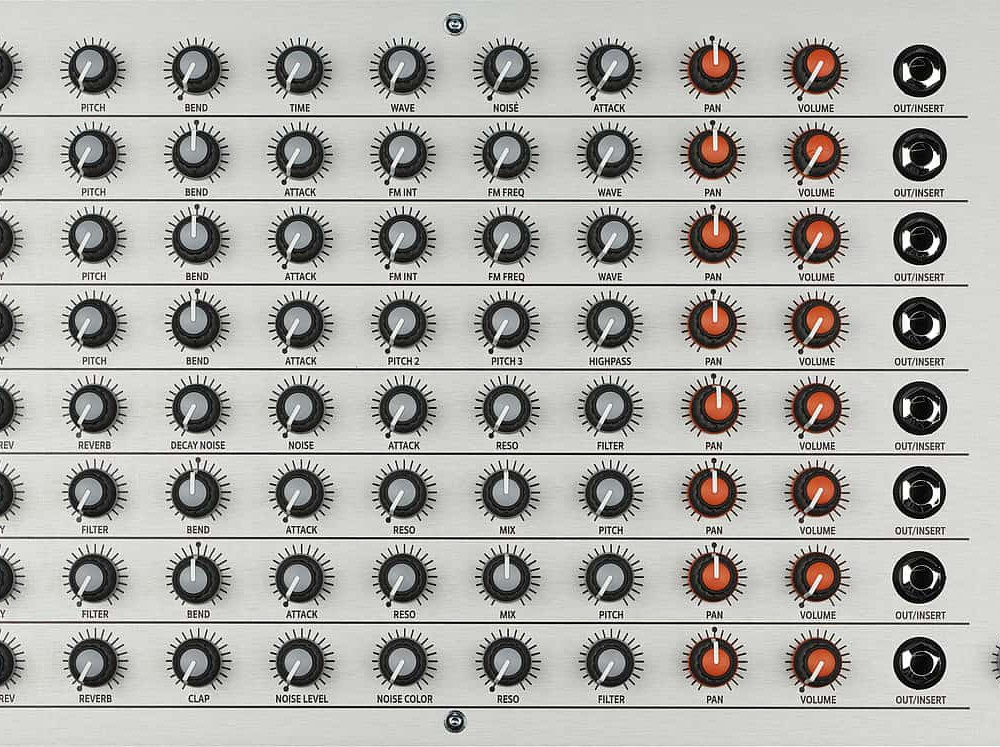Click the OUT/INSERT jack in the TIME row
This screenshot has width=1000, height=747.
point(919,70)
